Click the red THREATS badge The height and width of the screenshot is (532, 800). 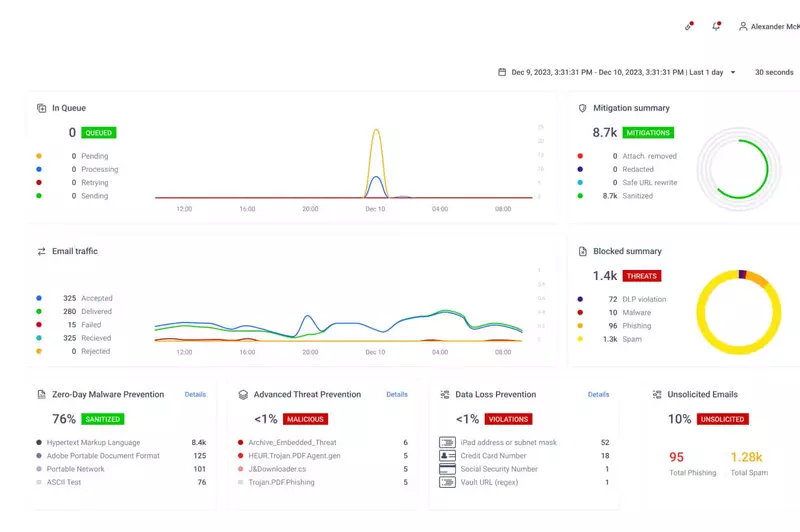[641, 276]
